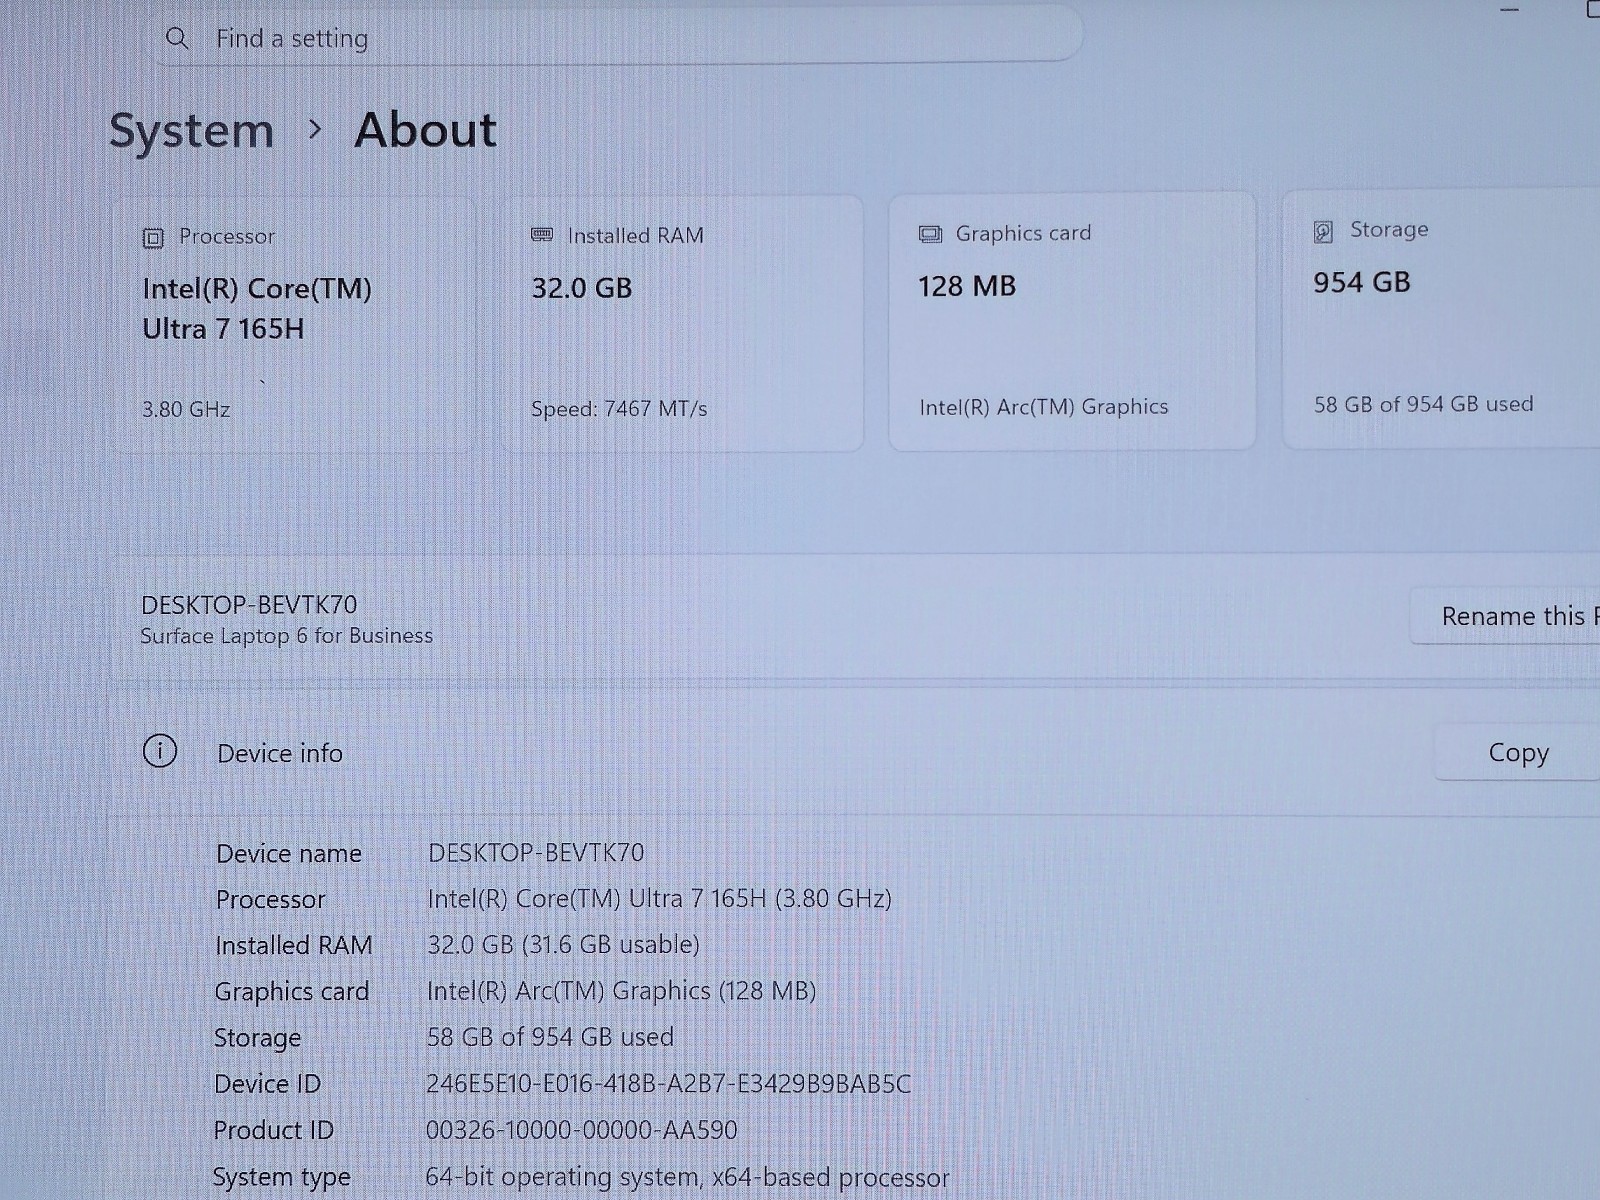This screenshot has height=1200, width=1600.
Task: Click the search magnifier icon
Action: tap(177, 39)
